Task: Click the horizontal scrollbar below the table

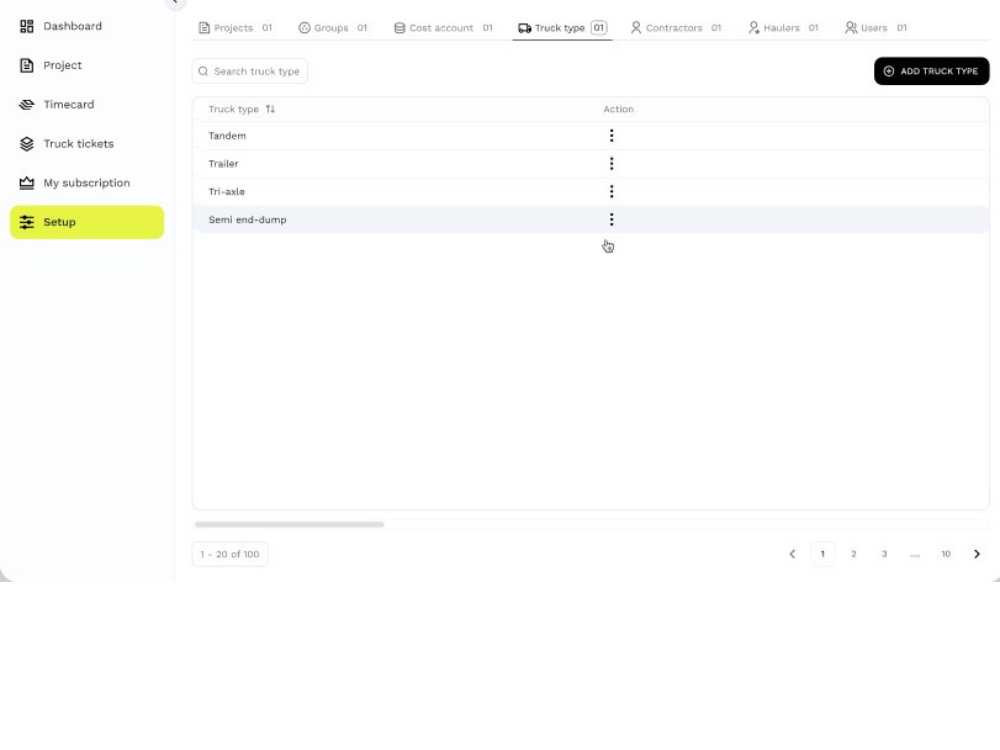Action: (x=289, y=524)
